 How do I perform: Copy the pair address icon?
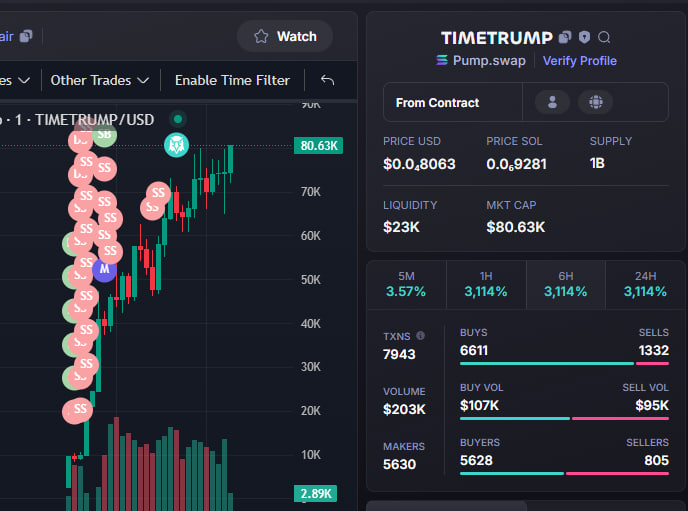pyautogui.click(x=26, y=36)
